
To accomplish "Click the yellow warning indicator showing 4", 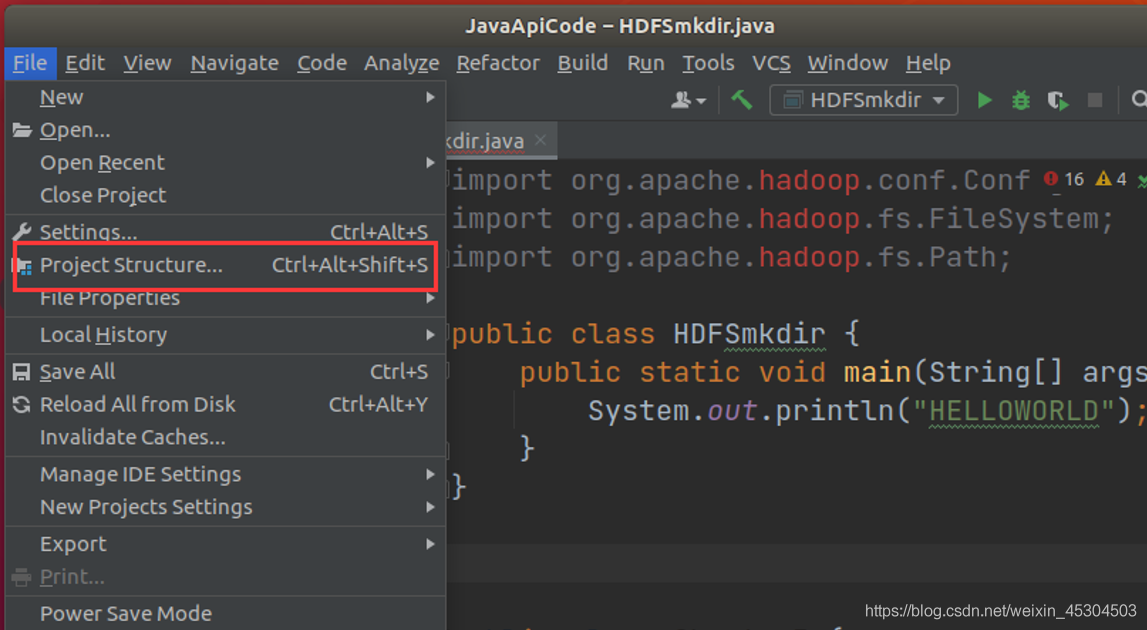I will tap(1111, 179).
